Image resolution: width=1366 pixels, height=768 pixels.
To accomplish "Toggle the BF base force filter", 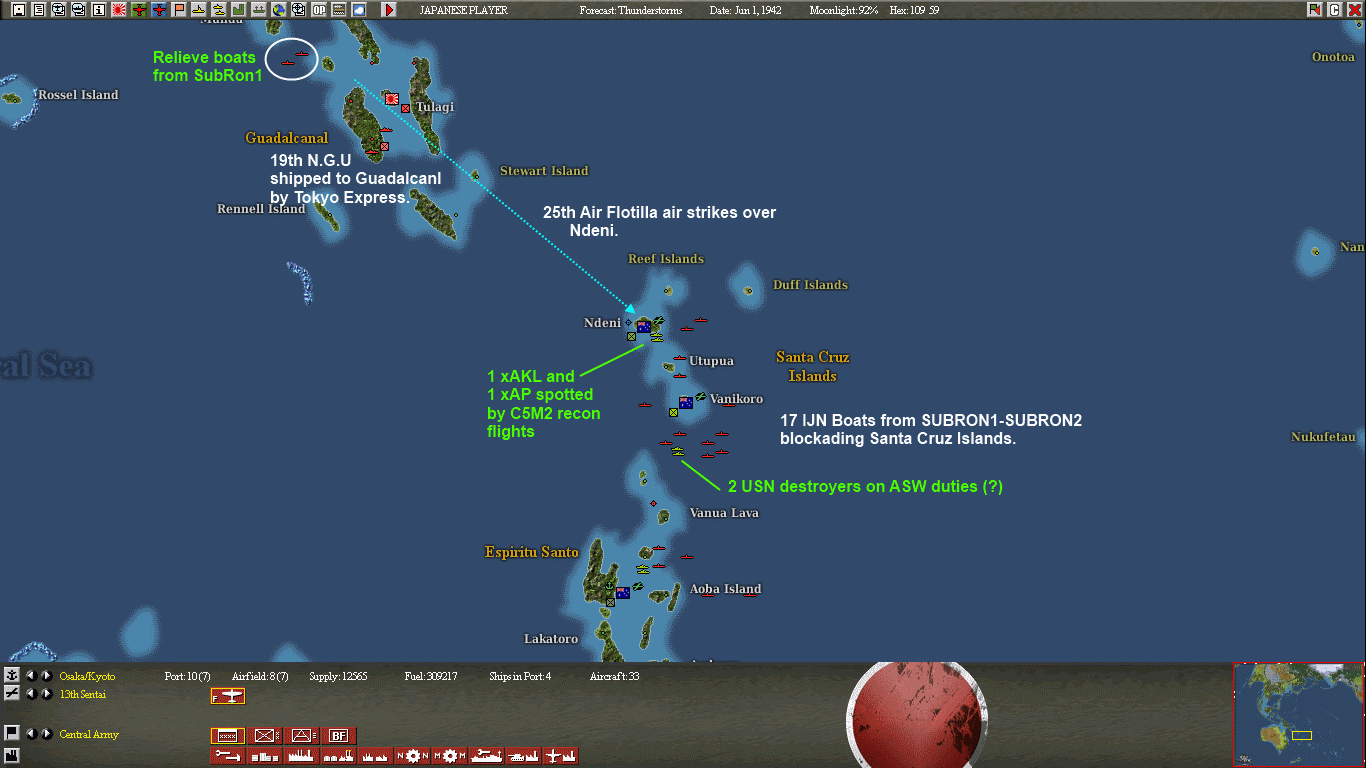I will point(340,736).
